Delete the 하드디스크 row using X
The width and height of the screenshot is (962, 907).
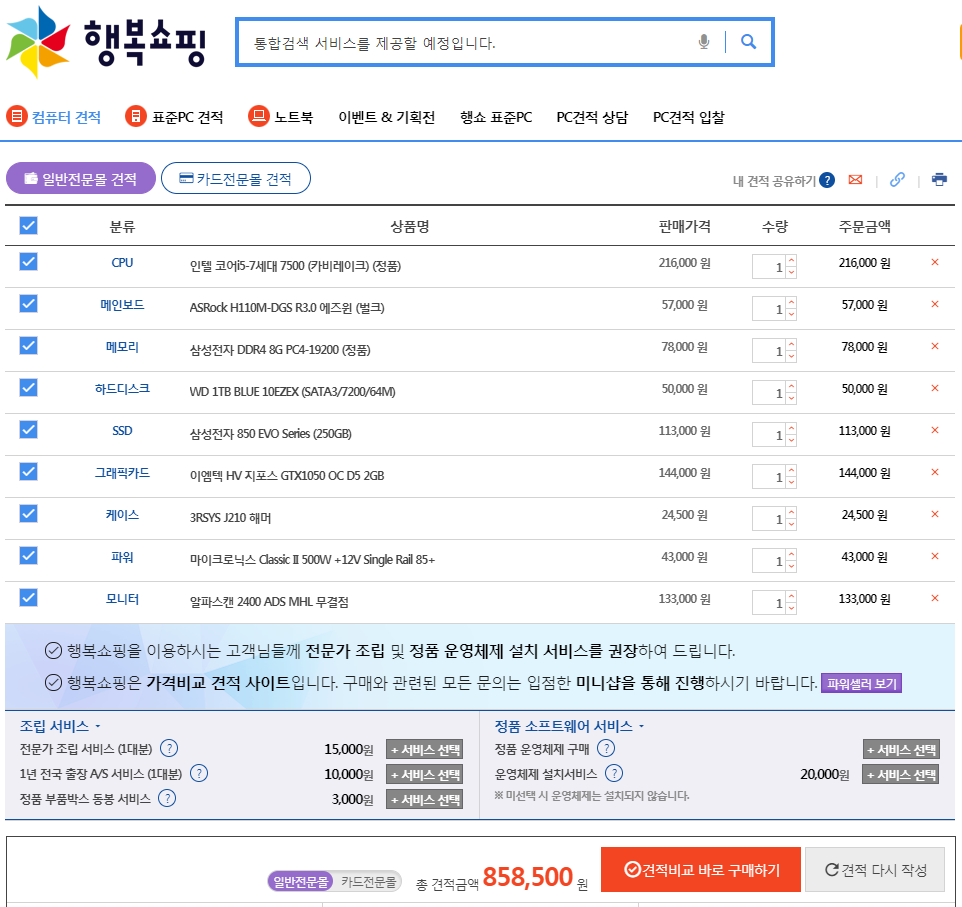point(934,388)
